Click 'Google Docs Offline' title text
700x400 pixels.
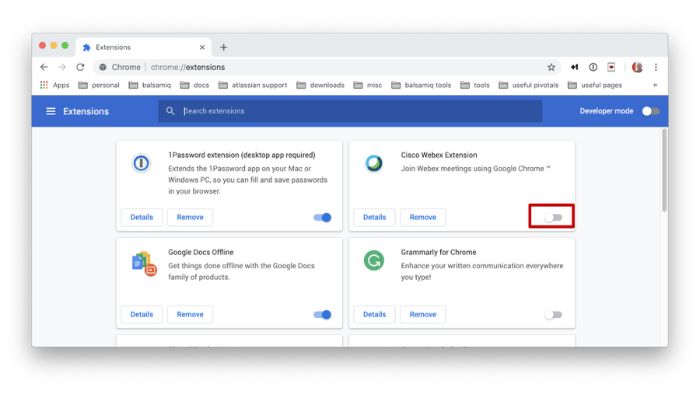click(x=201, y=252)
